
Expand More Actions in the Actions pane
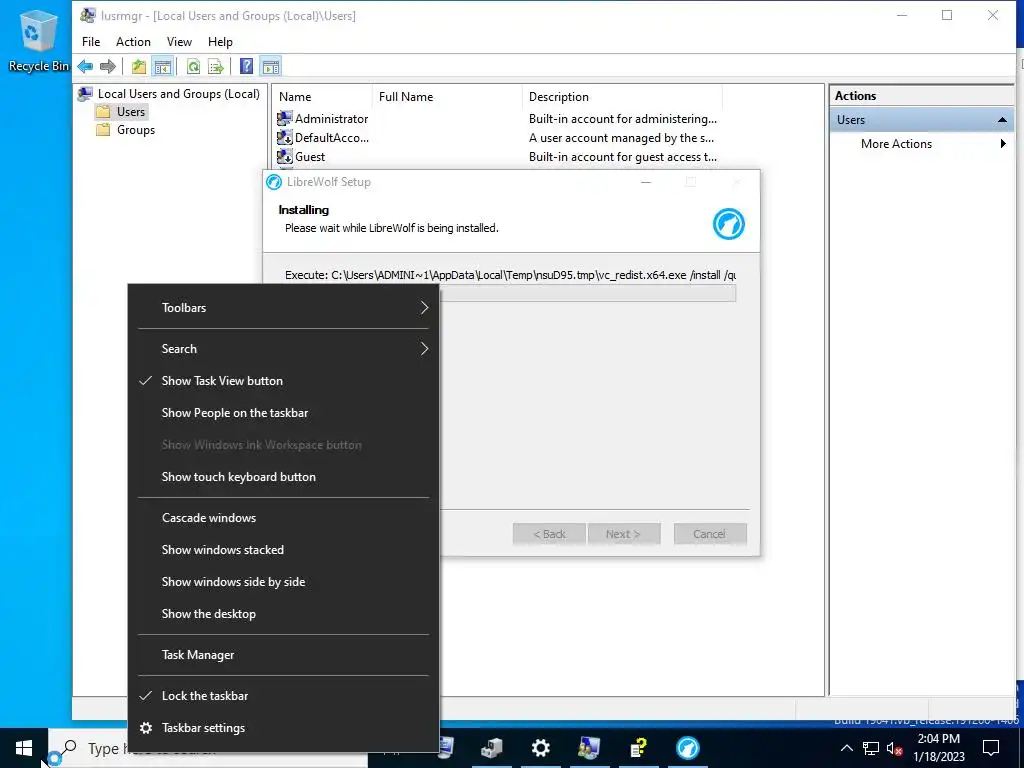[x=922, y=144]
